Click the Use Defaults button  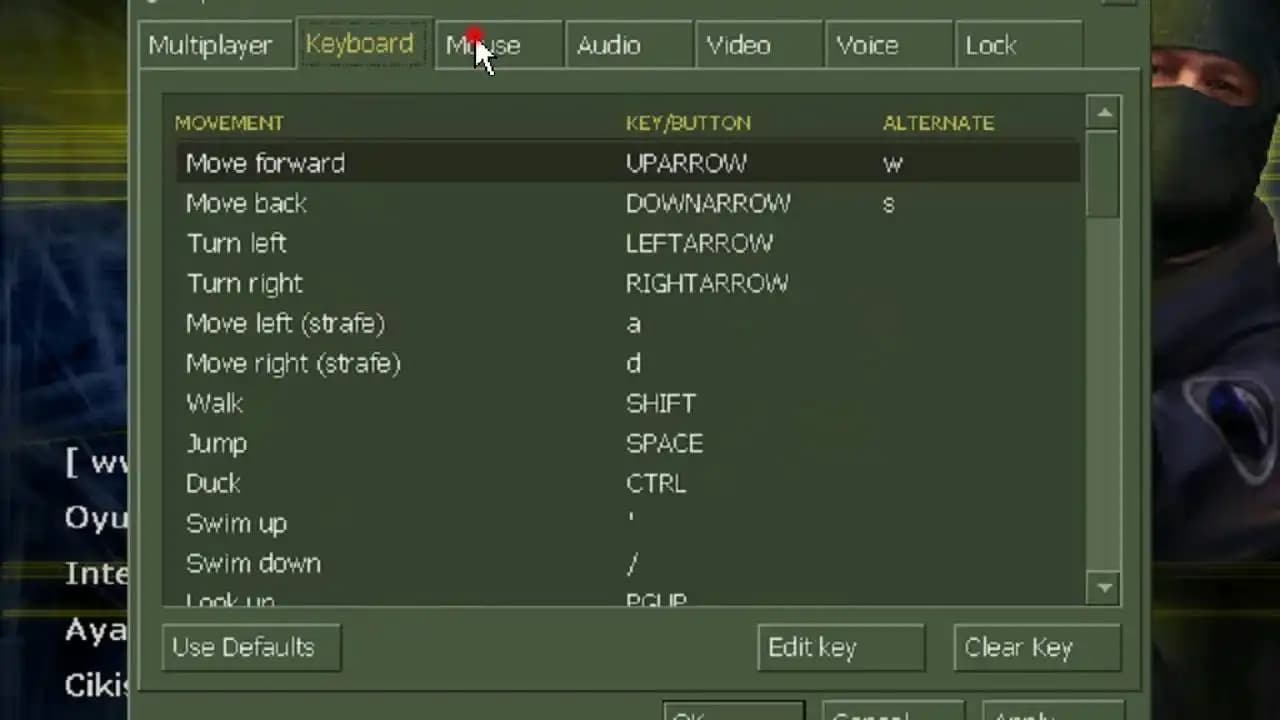point(251,648)
